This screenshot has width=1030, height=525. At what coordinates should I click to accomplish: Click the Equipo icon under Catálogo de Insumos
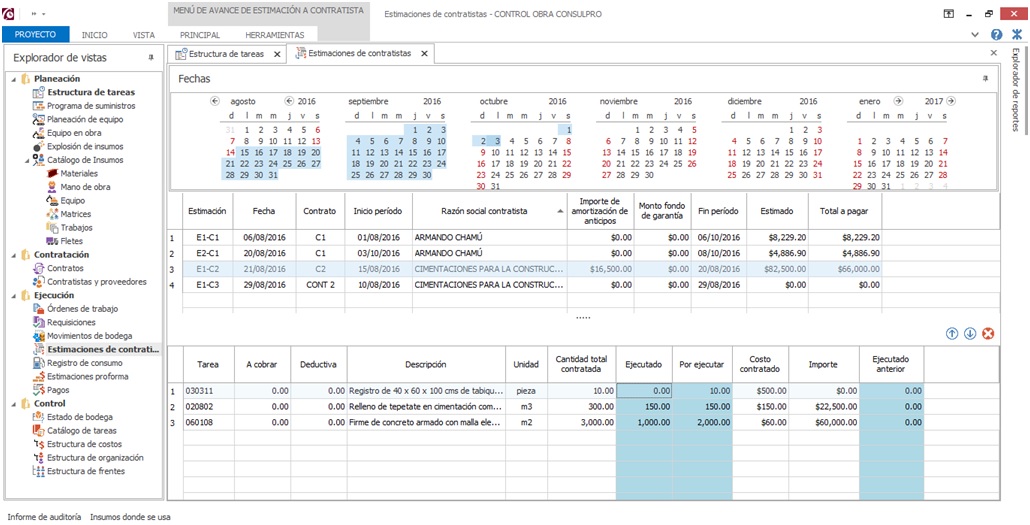52,200
